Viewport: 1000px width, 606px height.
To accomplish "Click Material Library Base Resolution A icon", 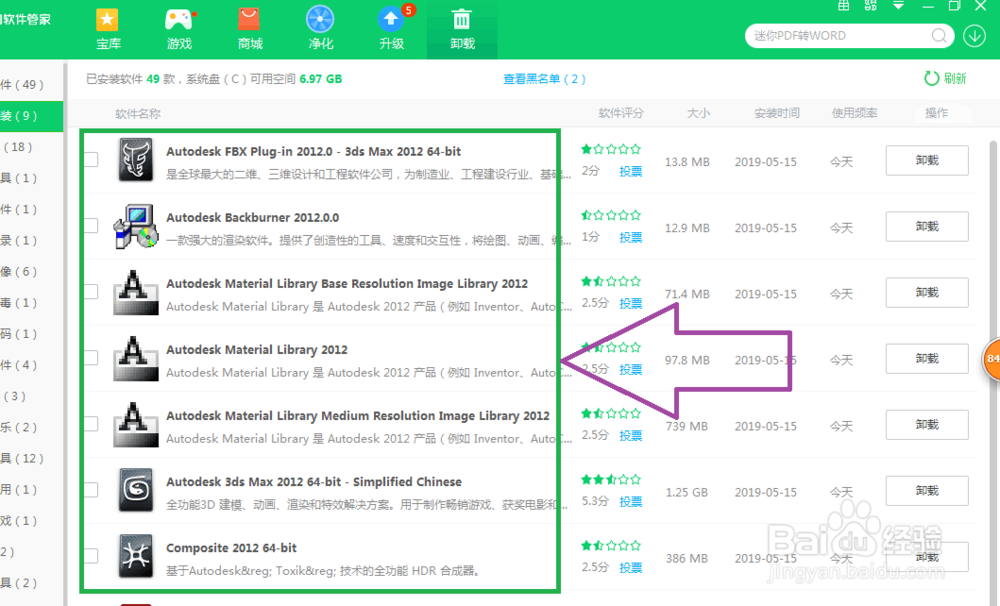I will 136,292.
